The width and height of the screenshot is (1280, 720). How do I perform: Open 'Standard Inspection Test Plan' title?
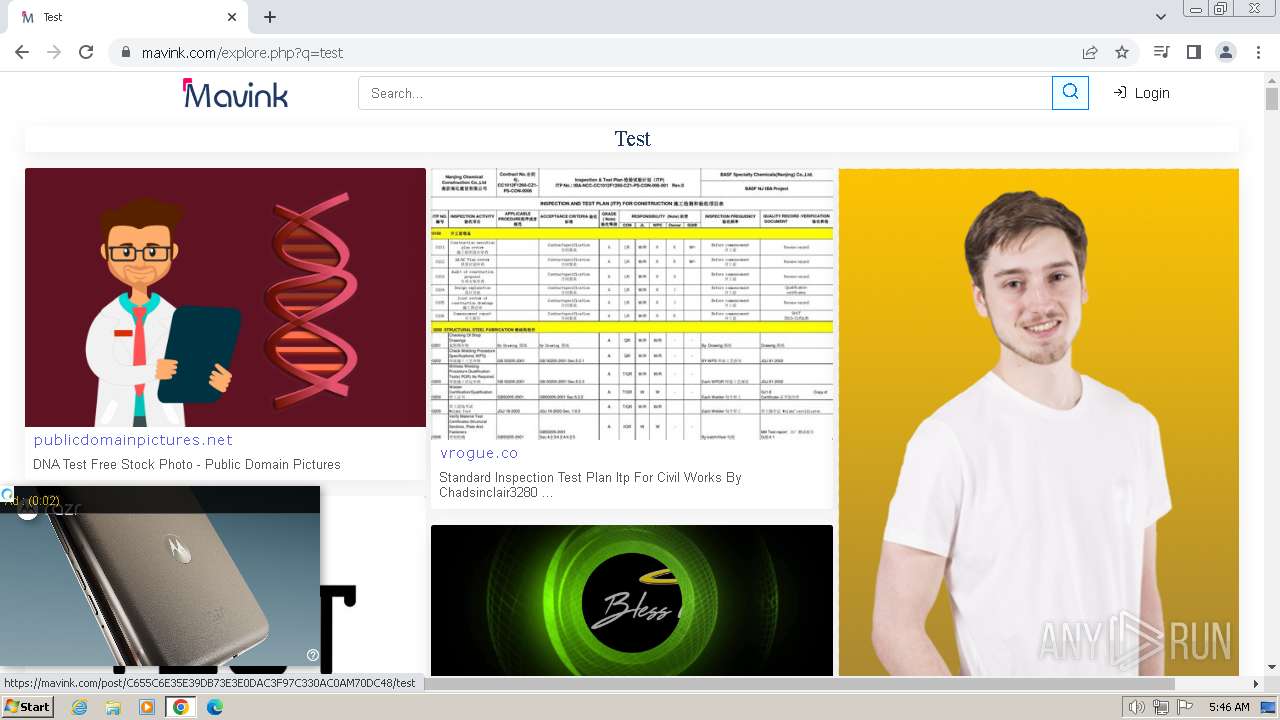click(x=590, y=485)
